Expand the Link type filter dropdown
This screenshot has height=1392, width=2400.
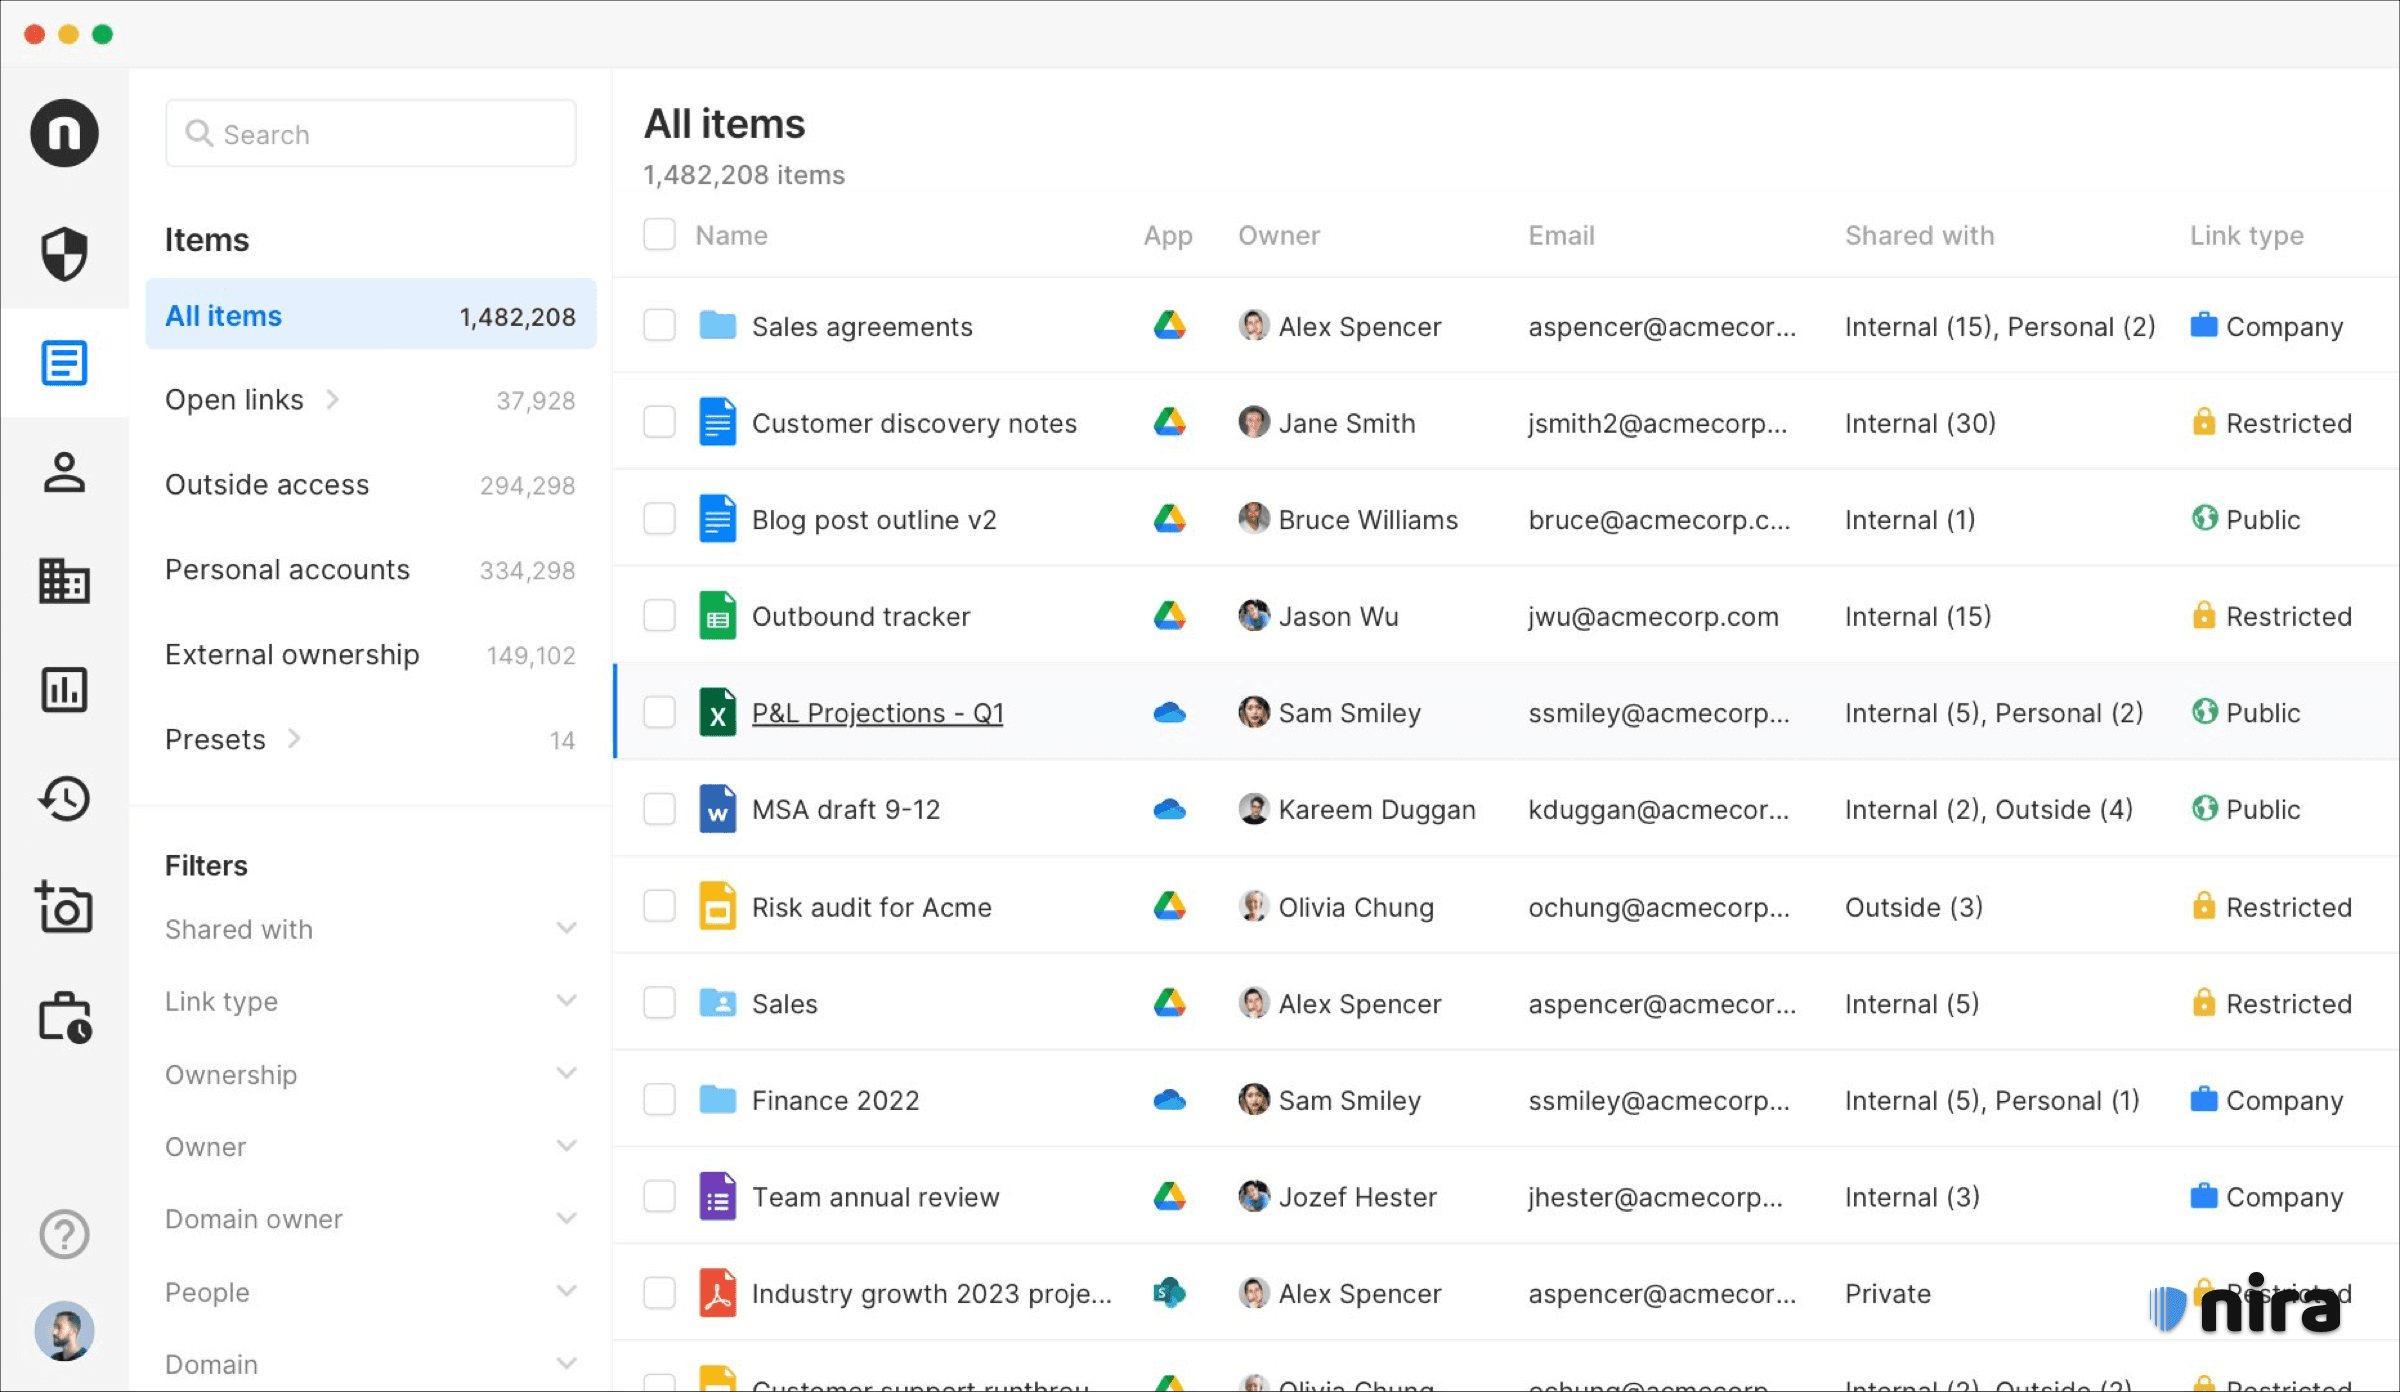coord(566,1001)
